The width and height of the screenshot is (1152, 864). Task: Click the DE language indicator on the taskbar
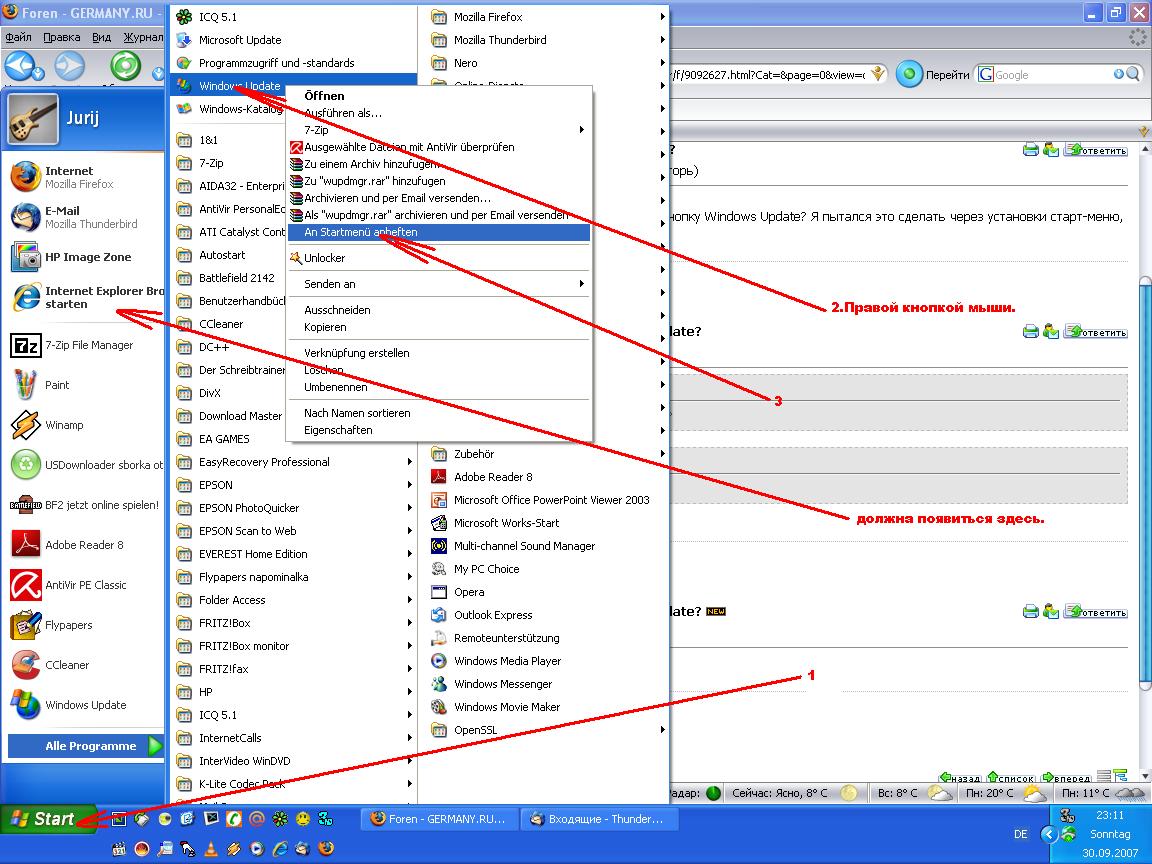click(1020, 834)
